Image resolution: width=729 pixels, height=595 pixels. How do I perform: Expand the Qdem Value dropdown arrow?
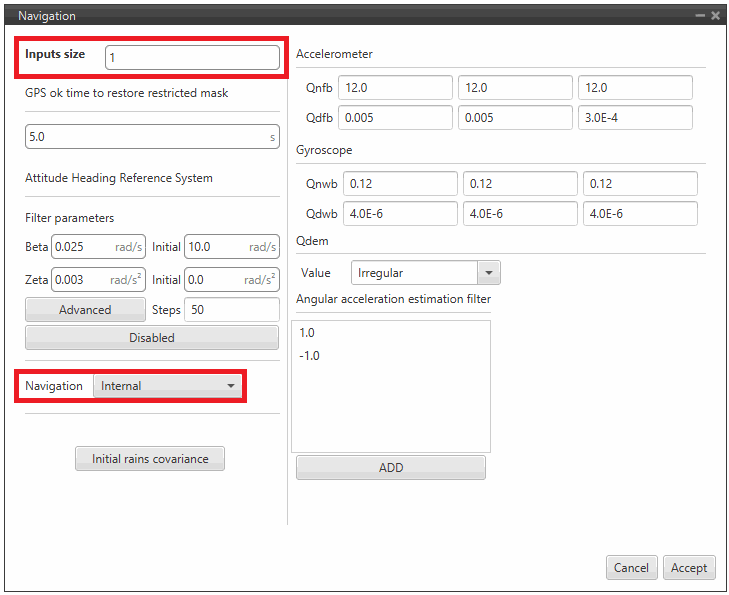[489, 273]
